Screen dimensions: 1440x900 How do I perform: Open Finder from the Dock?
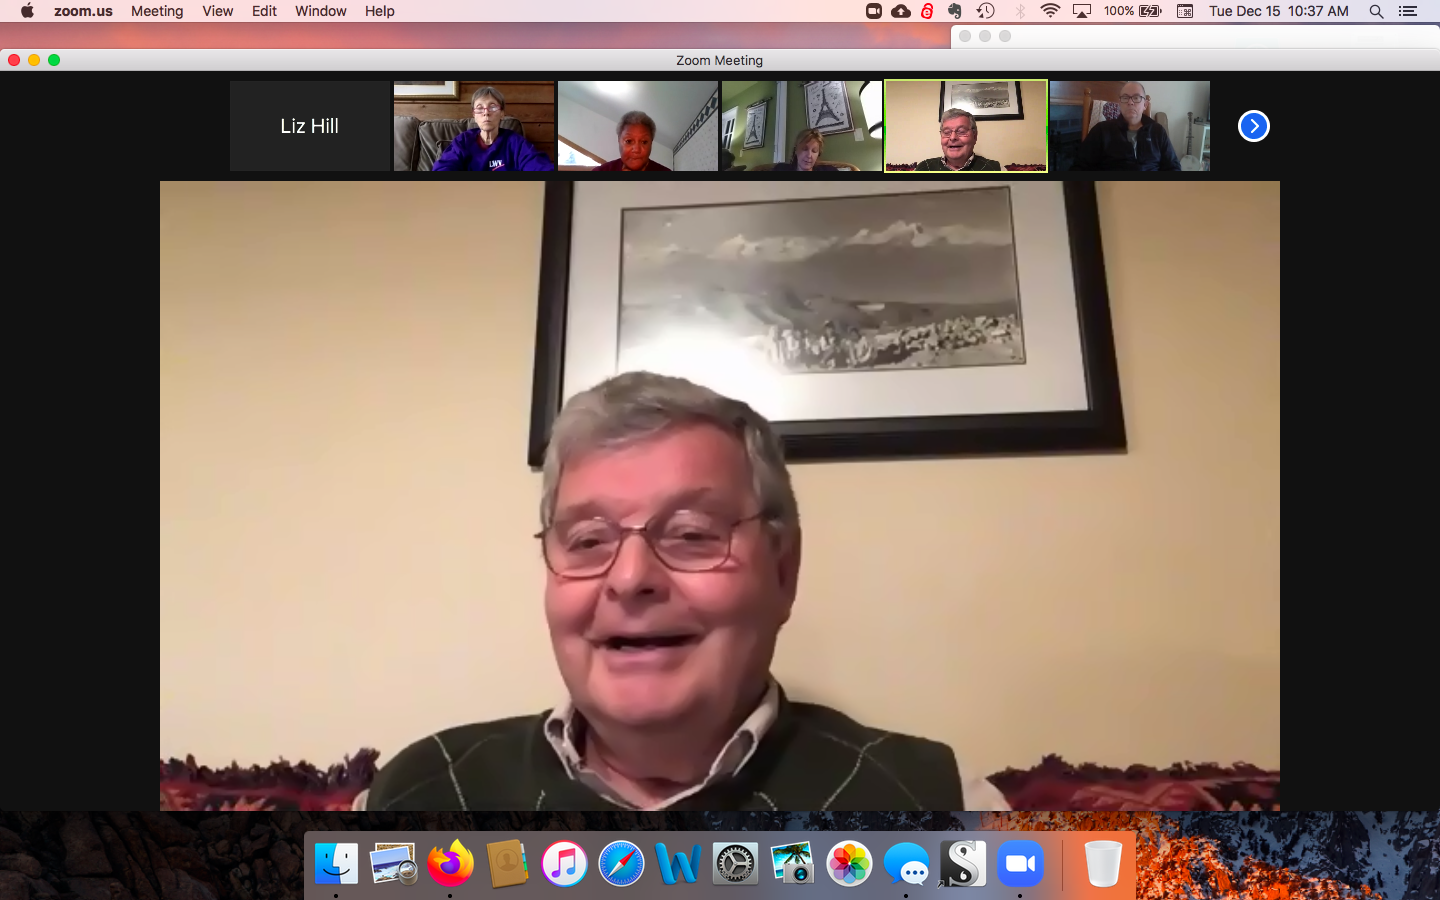coord(336,863)
